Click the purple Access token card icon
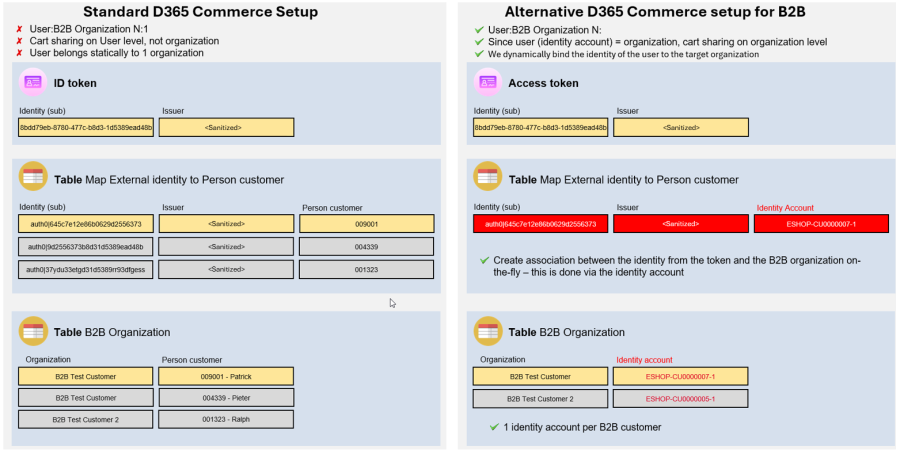The image size is (900, 450). [487, 83]
